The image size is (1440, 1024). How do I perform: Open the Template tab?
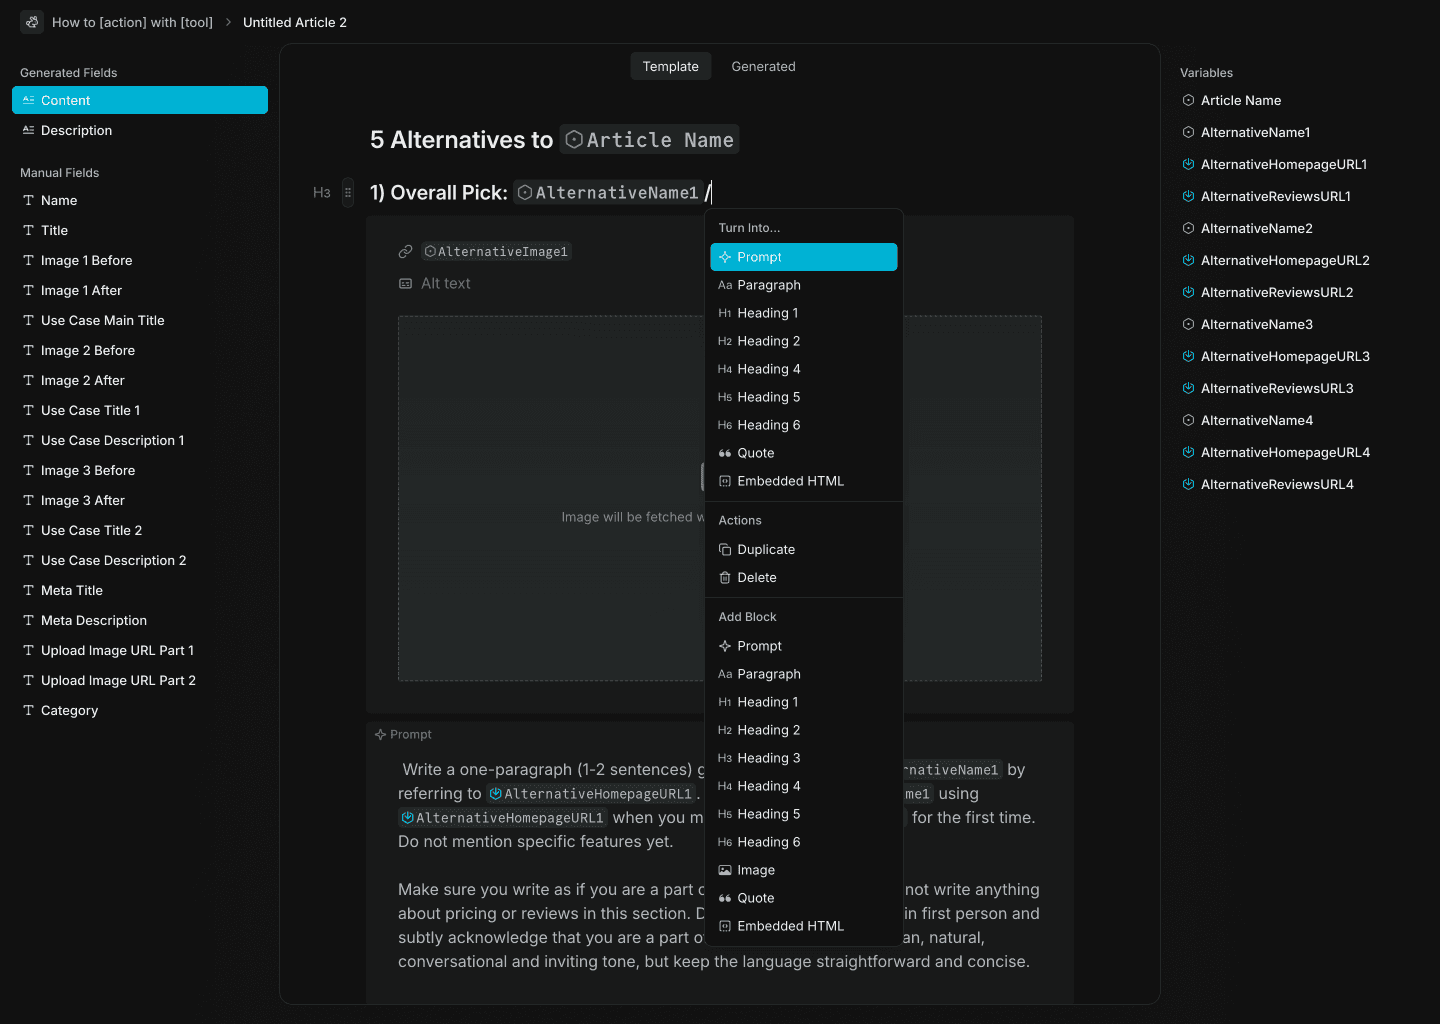[670, 66]
